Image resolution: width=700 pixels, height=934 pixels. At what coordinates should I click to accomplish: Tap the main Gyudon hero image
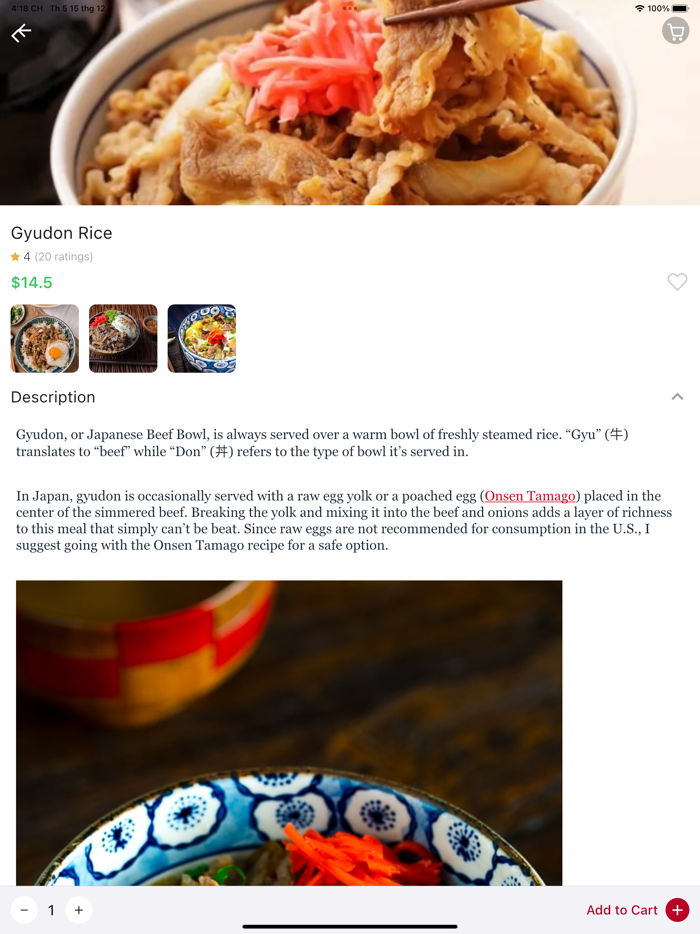(x=350, y=102)
